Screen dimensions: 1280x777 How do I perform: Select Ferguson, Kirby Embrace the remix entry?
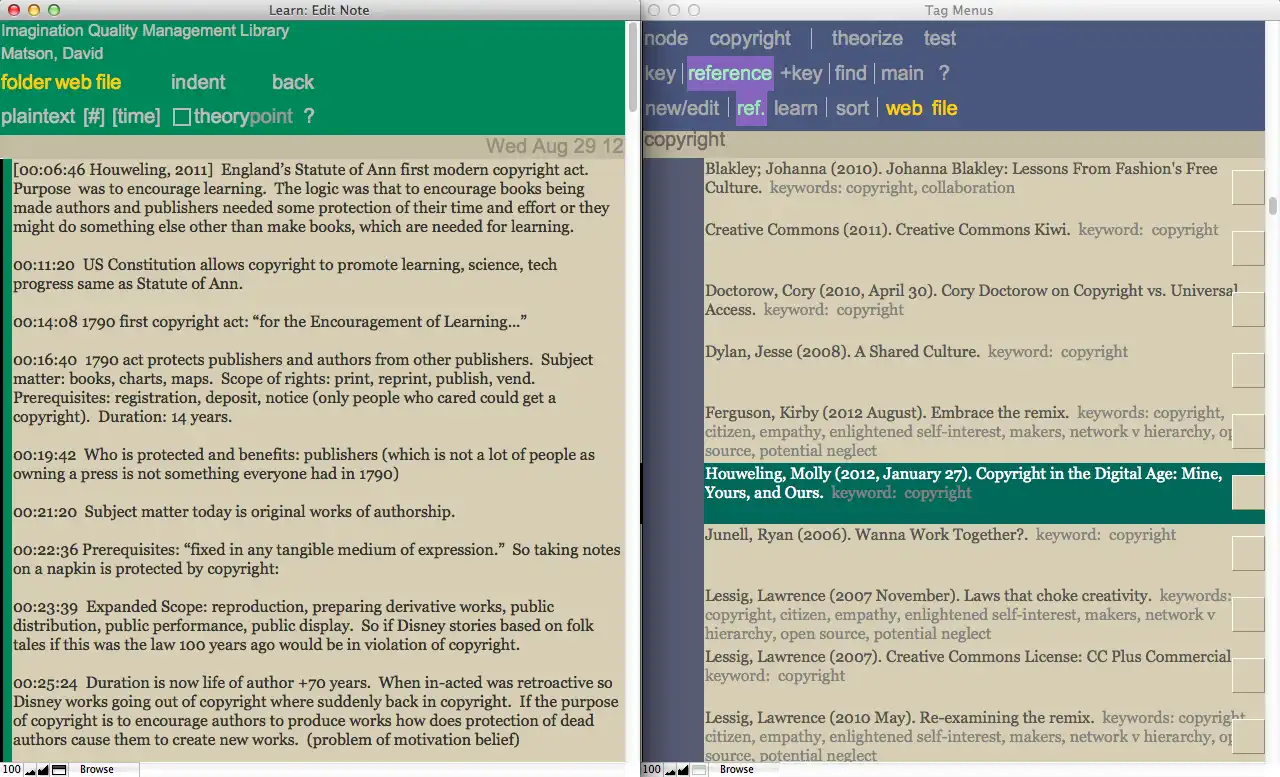pos(967,432)
